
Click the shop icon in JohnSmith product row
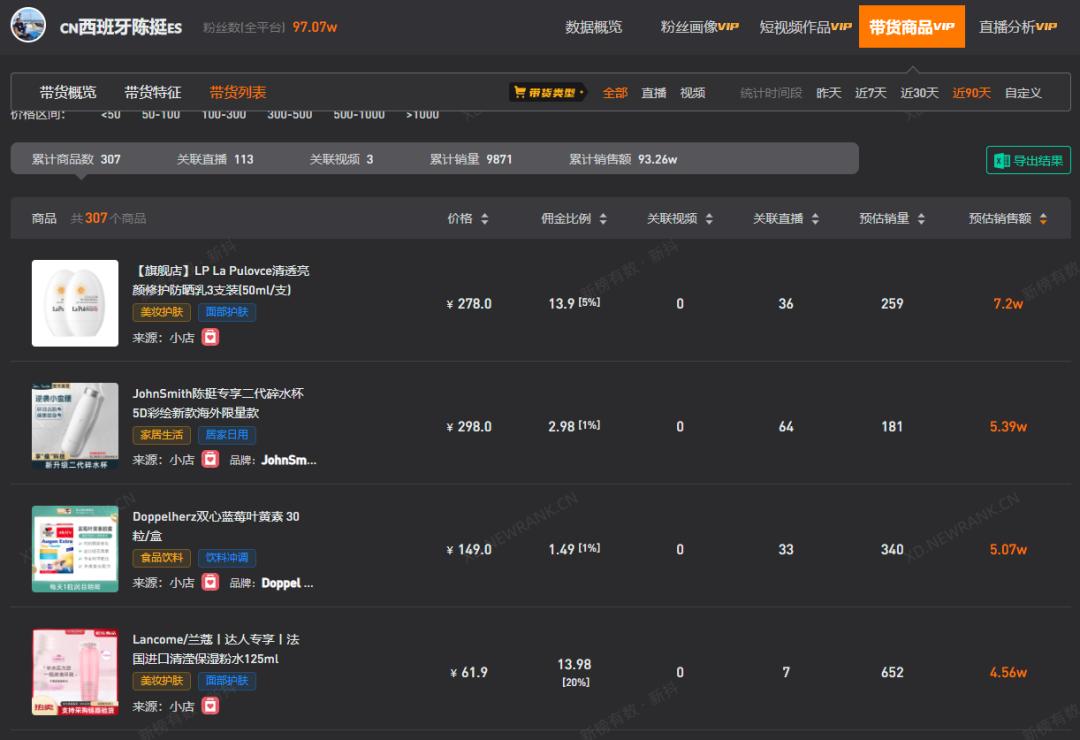210,460
